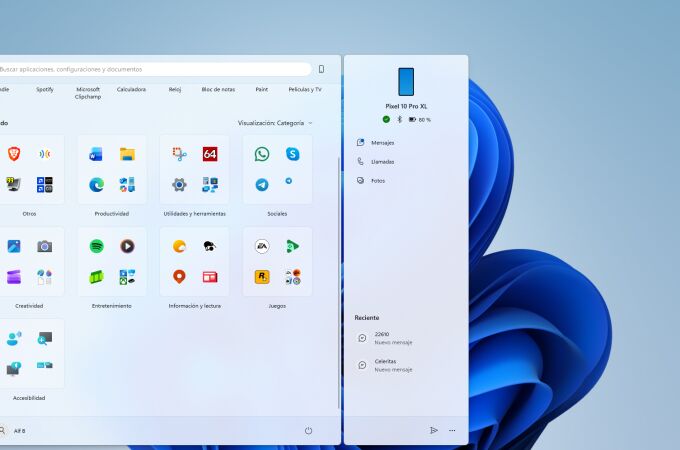
Task: Expand the more-apps cluster in Productividad
Action: click(128, 185)
